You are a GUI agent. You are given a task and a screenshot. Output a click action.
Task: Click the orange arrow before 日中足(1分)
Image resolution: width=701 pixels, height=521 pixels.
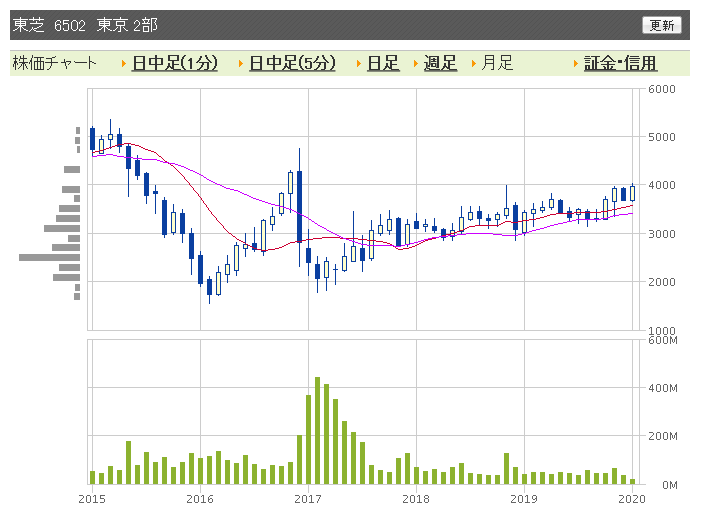click(x=124, y=64)
